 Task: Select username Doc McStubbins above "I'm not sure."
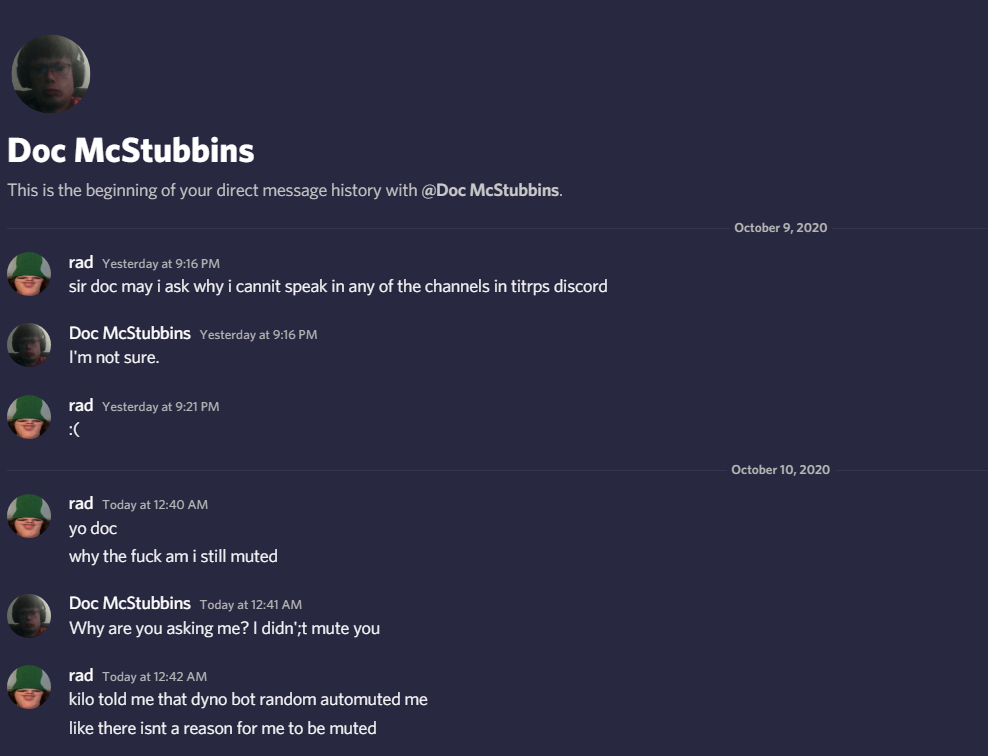click(x=130, y=333)
